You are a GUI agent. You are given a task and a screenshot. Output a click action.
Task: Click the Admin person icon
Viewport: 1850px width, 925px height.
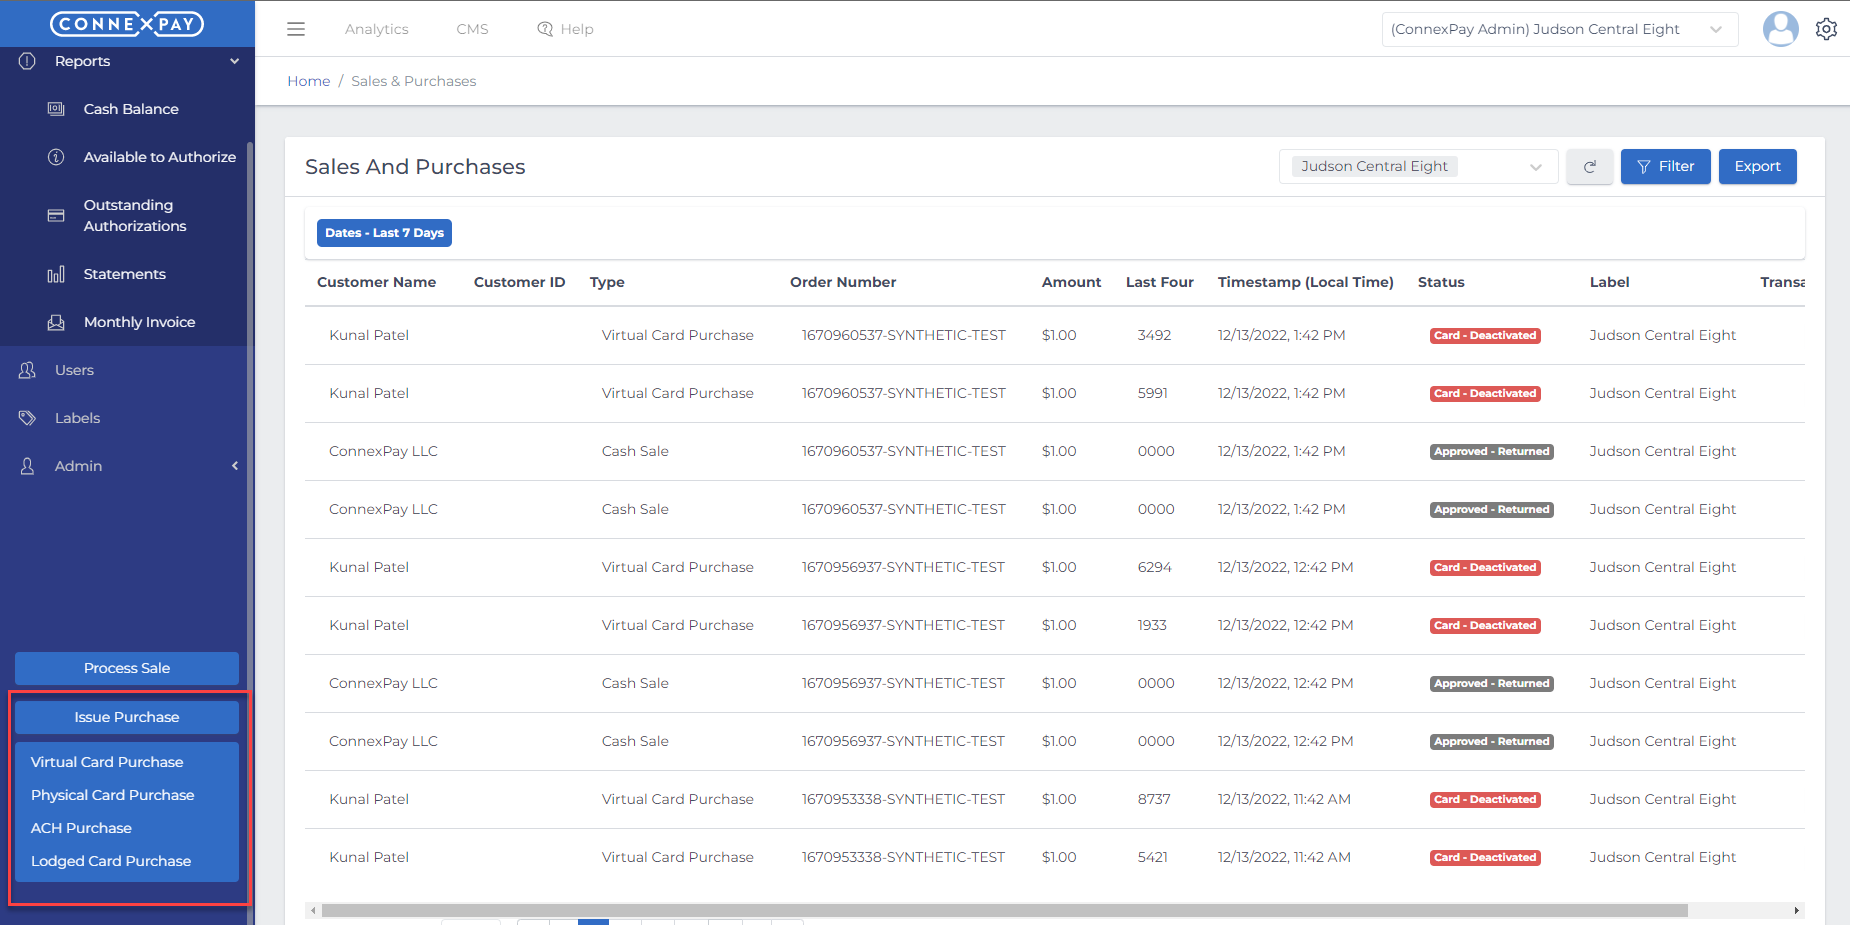(27, 466)
